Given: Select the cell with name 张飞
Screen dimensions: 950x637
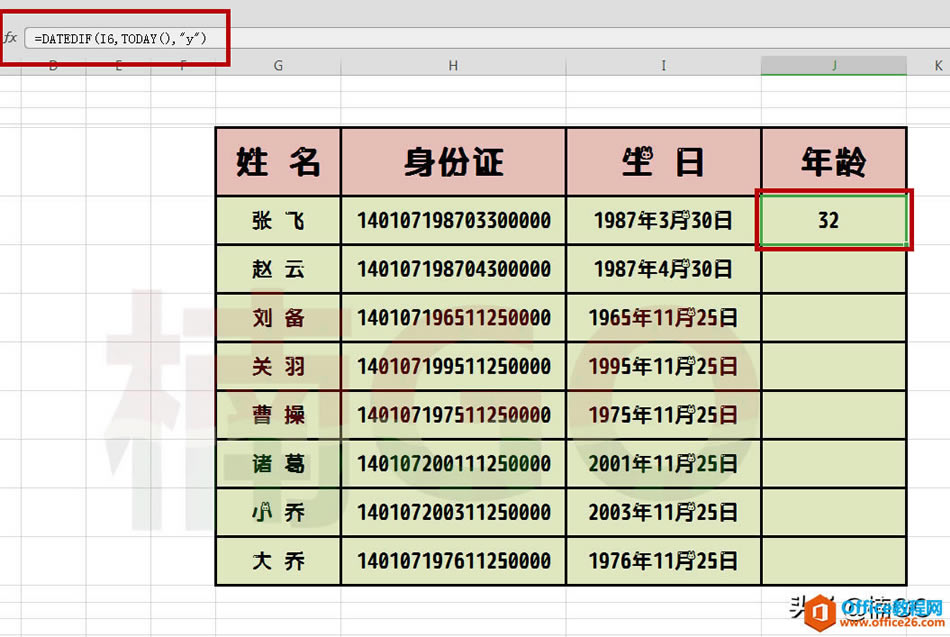Looking at the screenshot, I should coord(279,221).
